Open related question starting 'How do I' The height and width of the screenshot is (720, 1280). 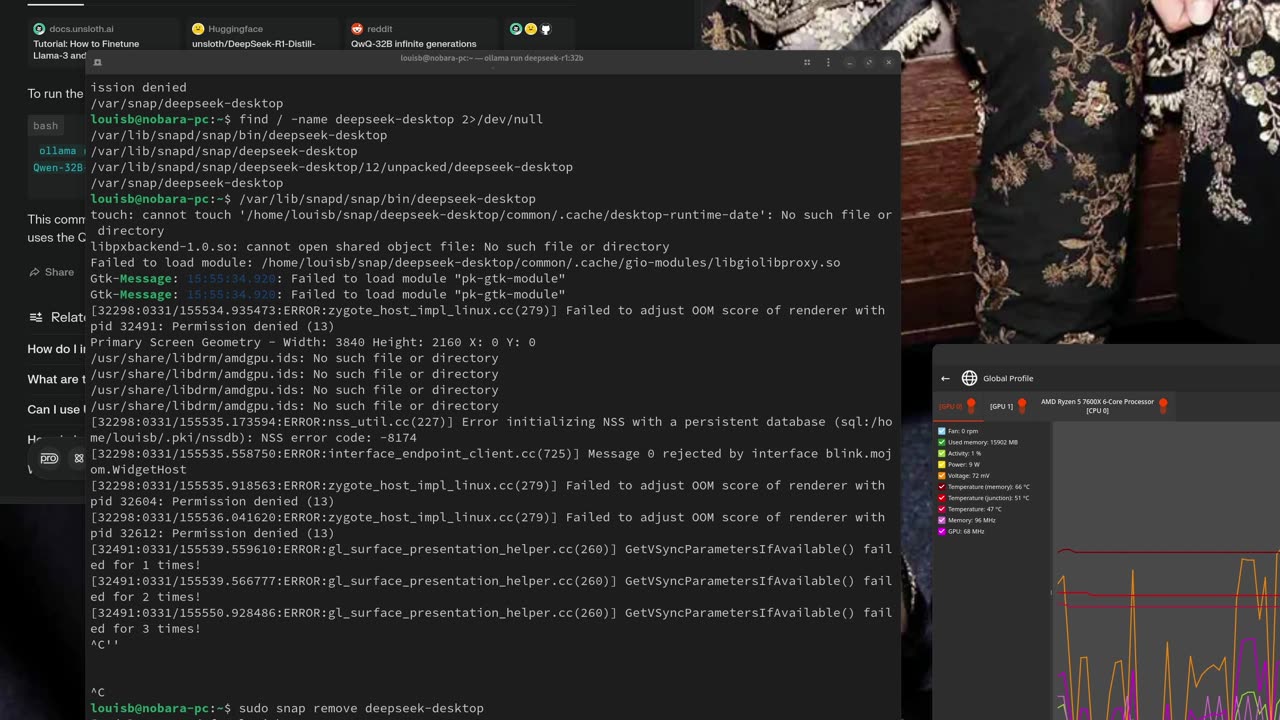point(55,349)
